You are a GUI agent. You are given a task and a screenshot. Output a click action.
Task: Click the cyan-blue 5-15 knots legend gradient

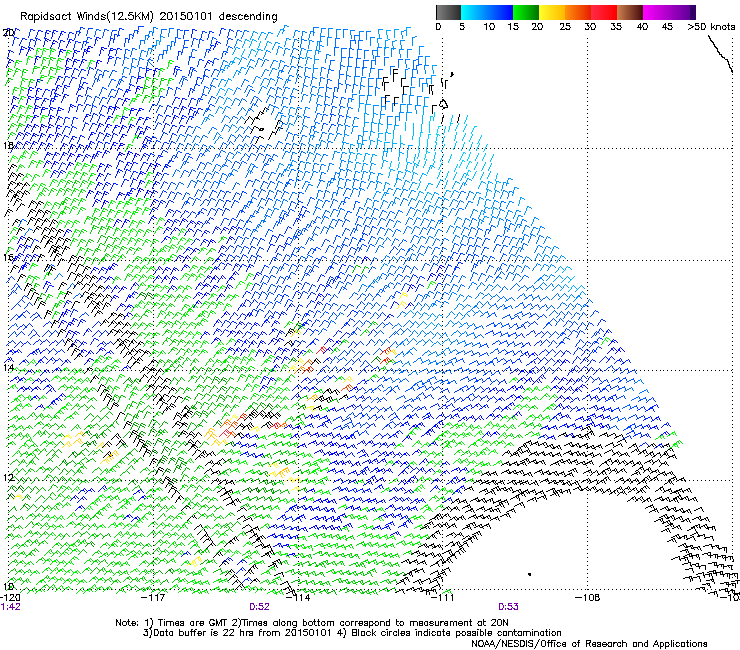[x=487, y=12]
